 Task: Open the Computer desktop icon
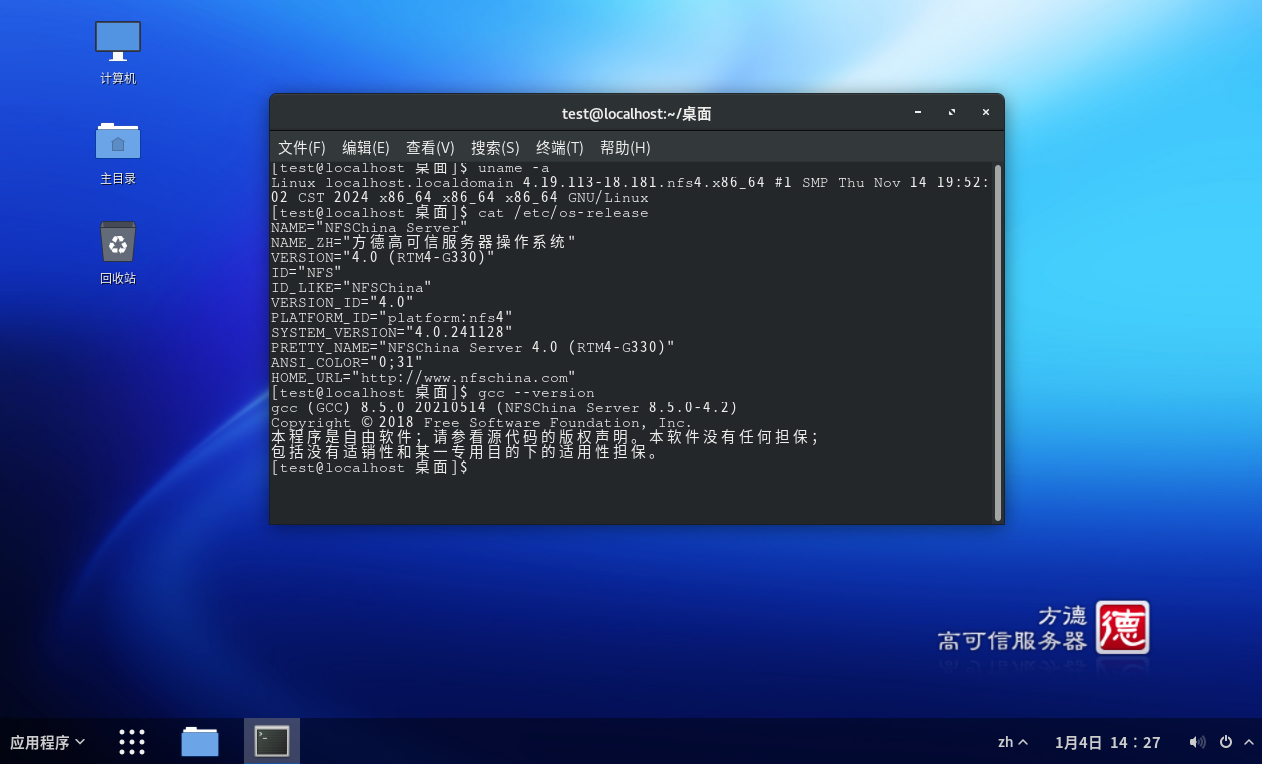[118, 42]
